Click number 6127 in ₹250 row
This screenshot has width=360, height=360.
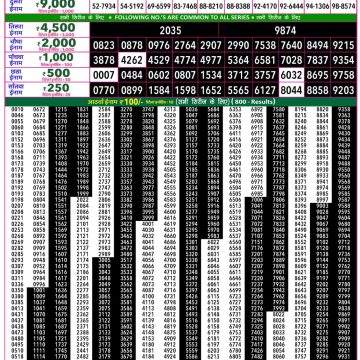[265, 90]
